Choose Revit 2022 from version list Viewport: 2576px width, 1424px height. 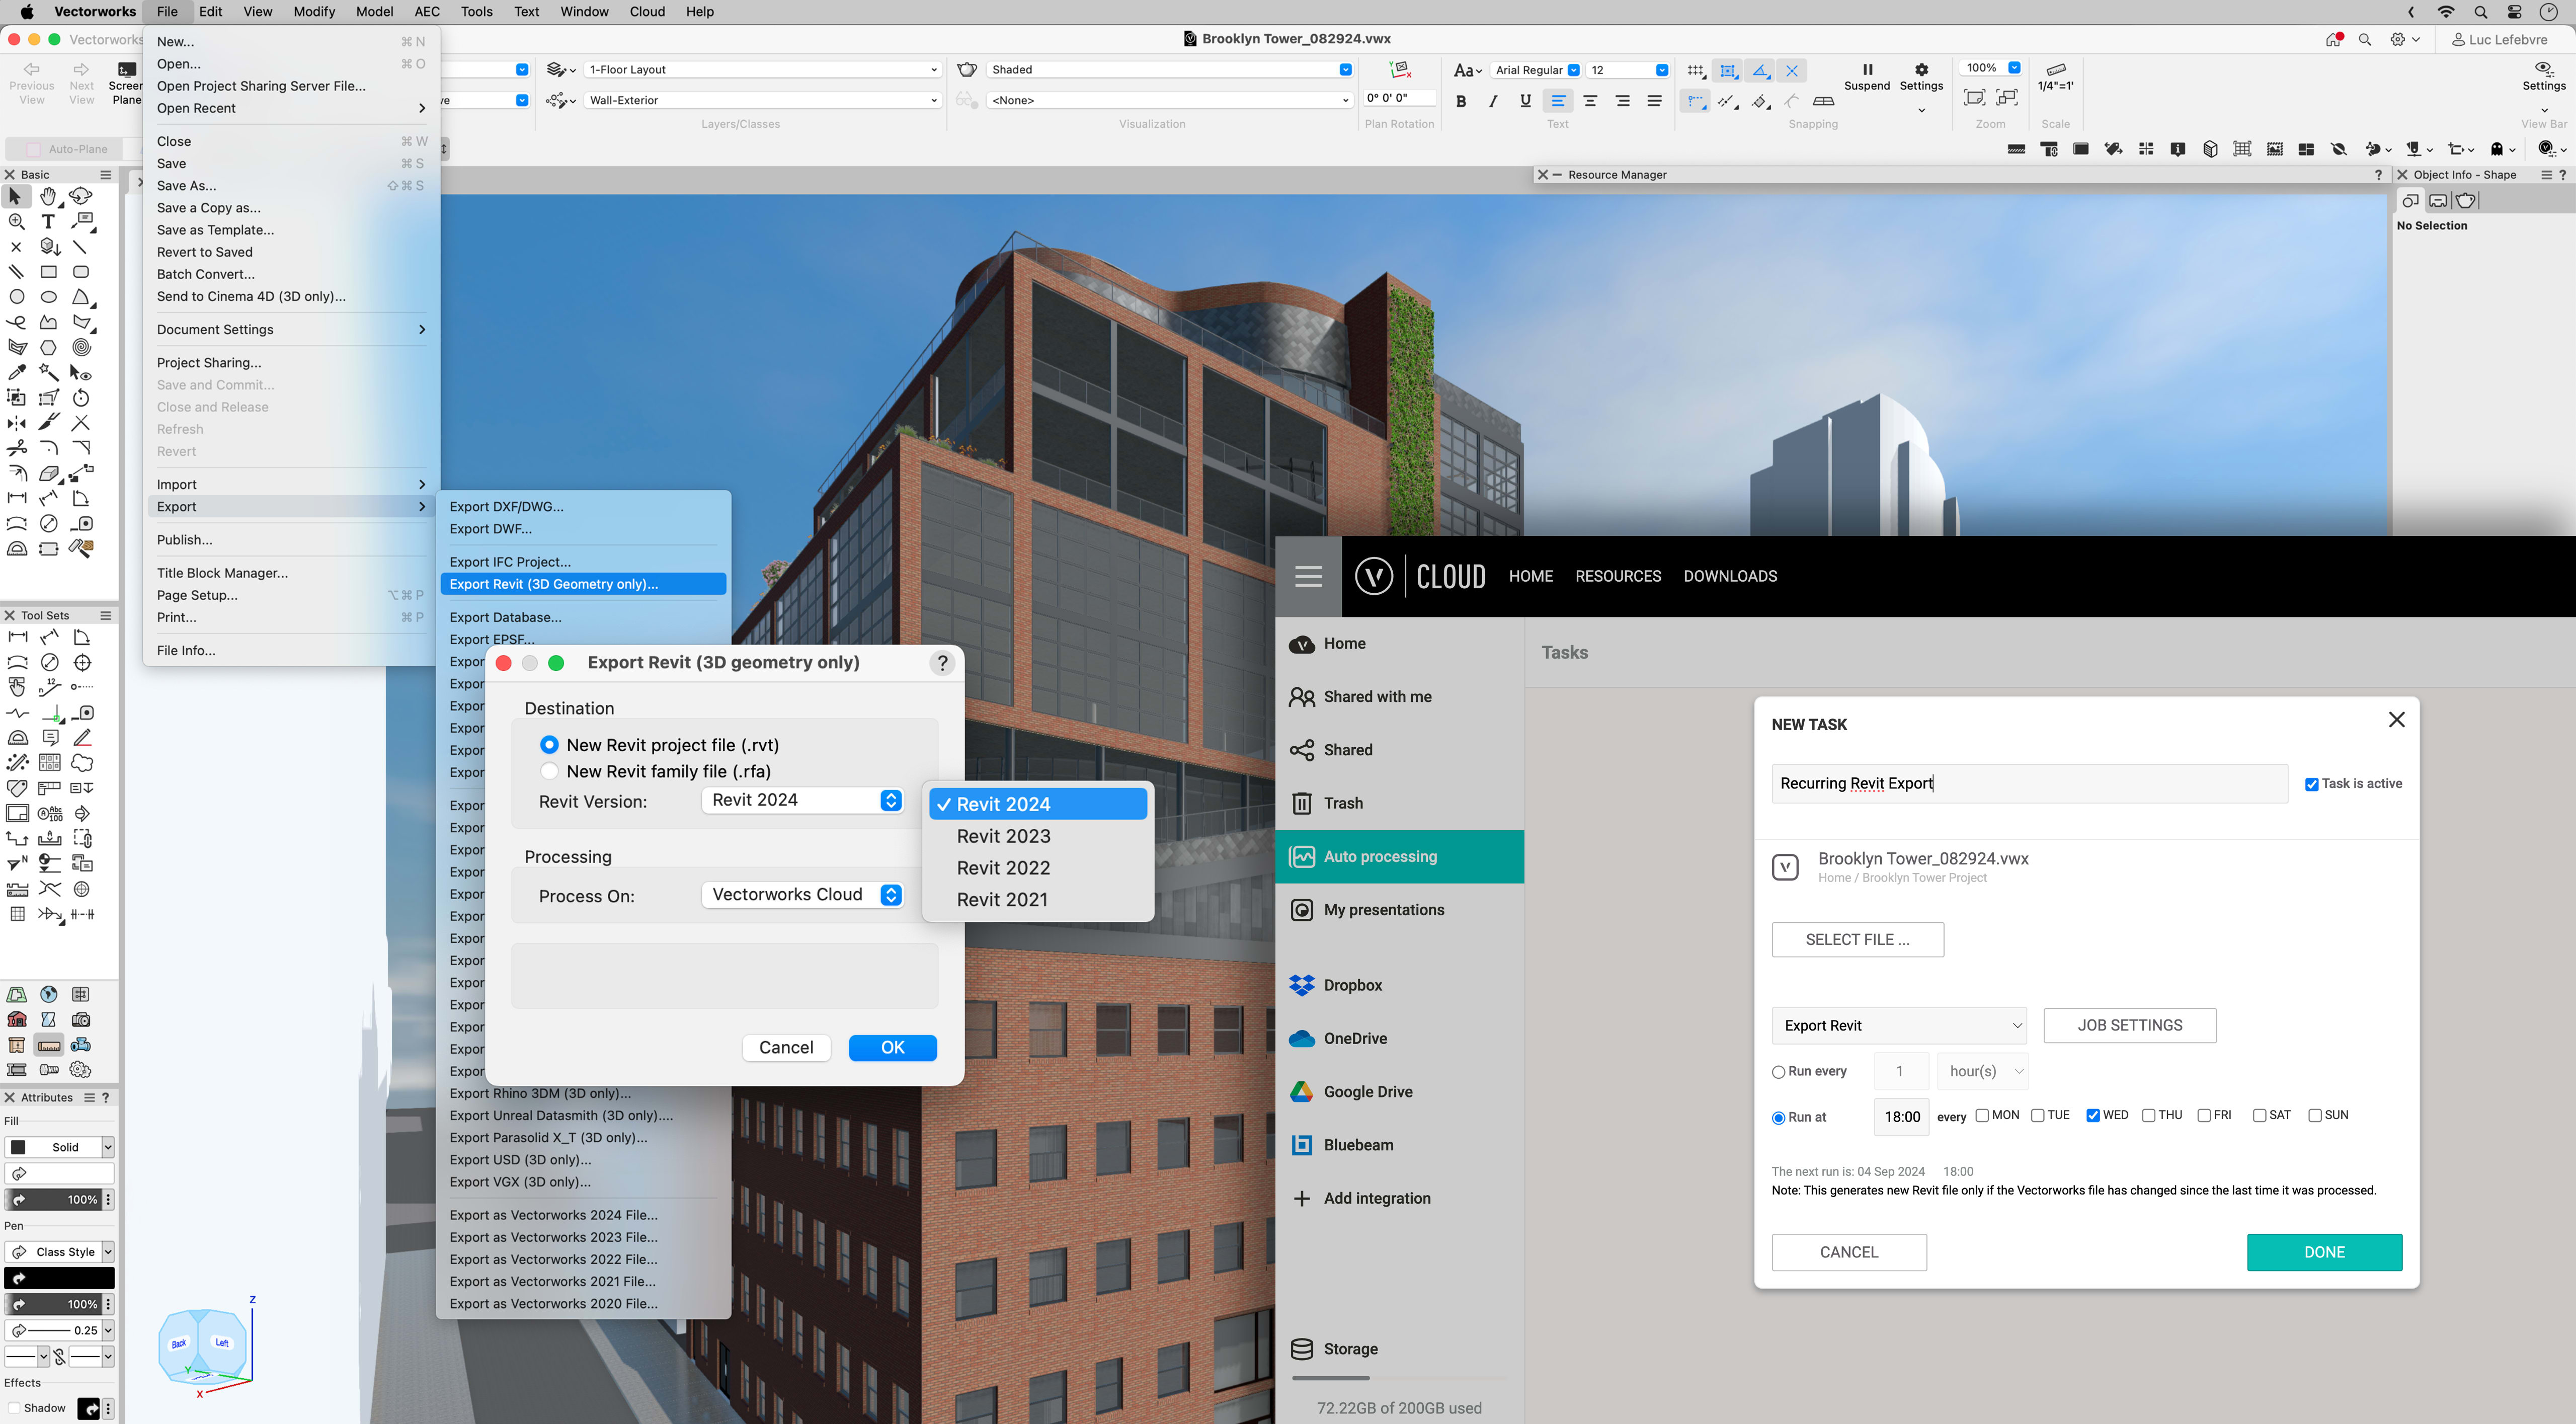coord(1003,868)
